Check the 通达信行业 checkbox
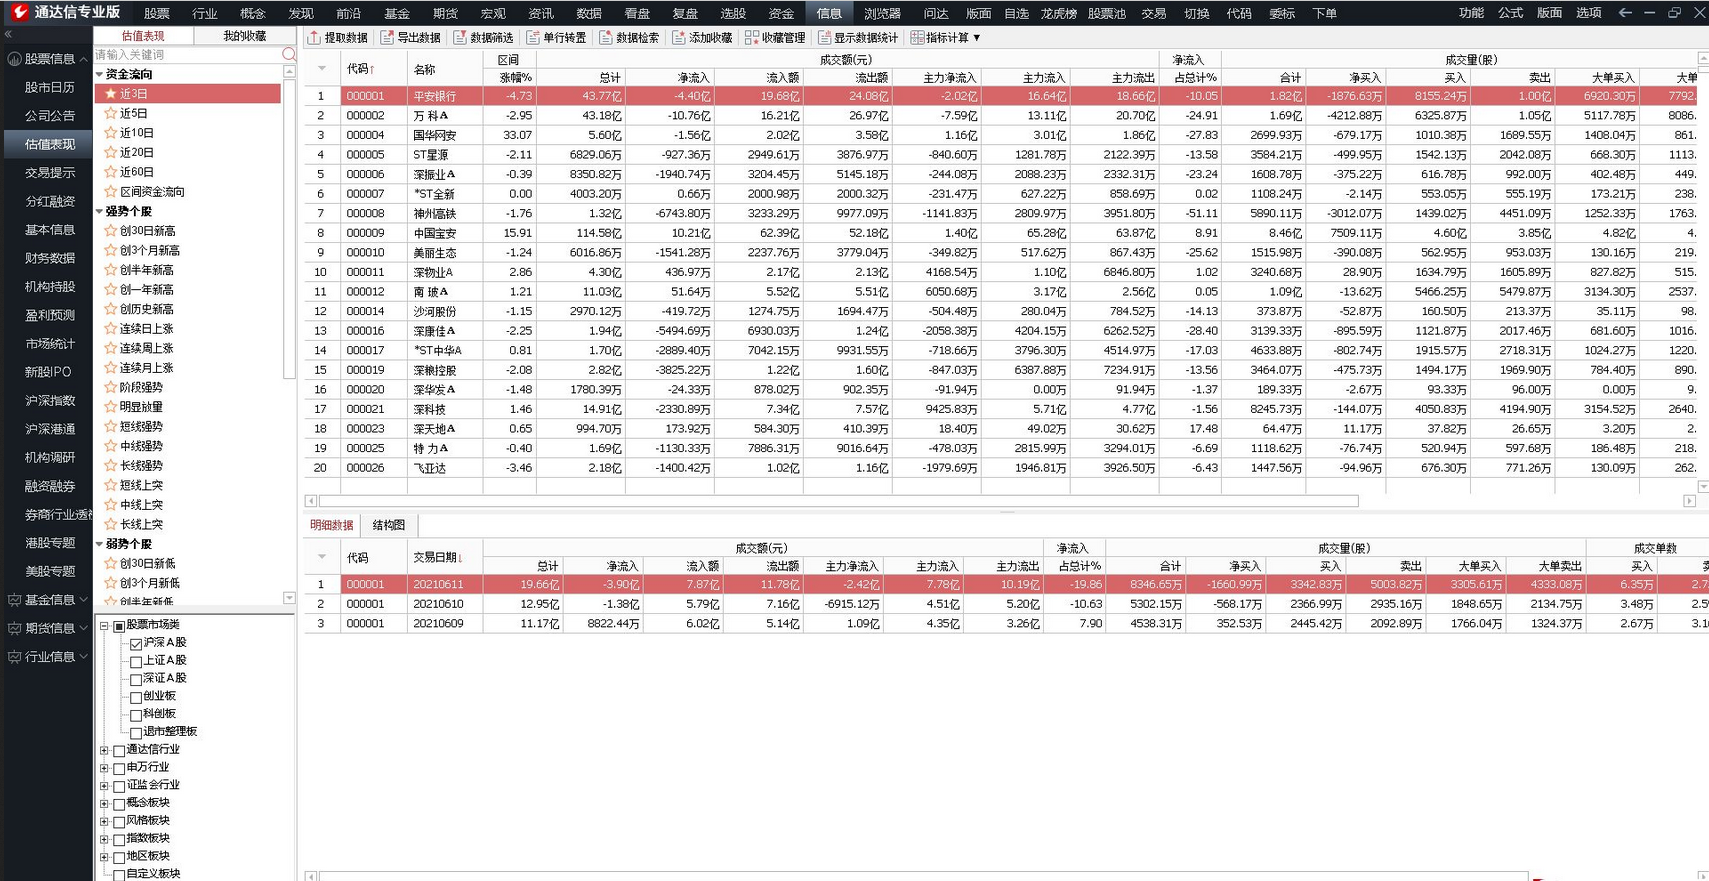The height and width of the screenshot is (881, 1709). [x=119, y=751]
